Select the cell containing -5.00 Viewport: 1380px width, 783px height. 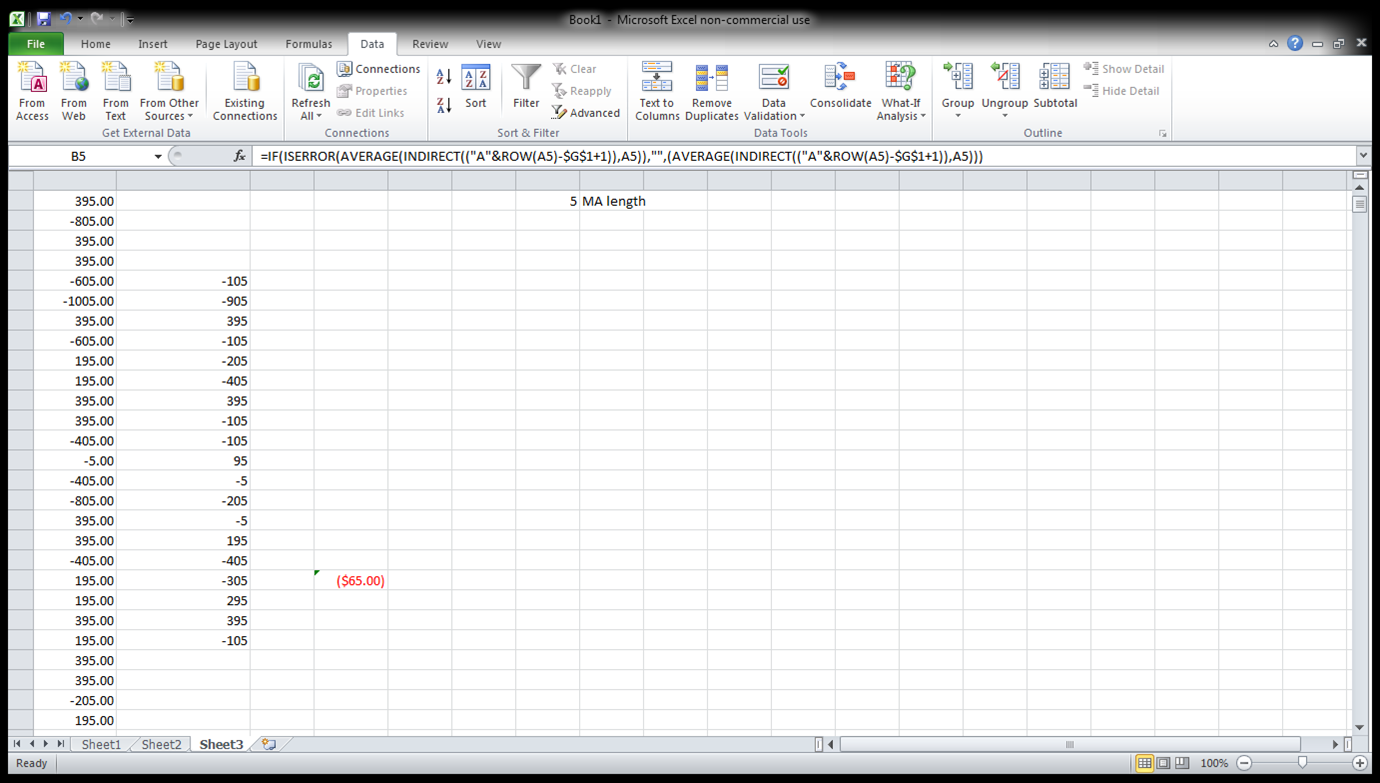[75, 461]
